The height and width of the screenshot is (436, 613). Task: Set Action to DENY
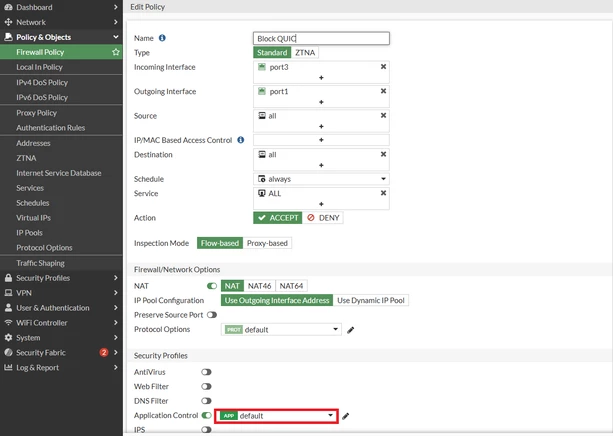[x=323, y=218]
